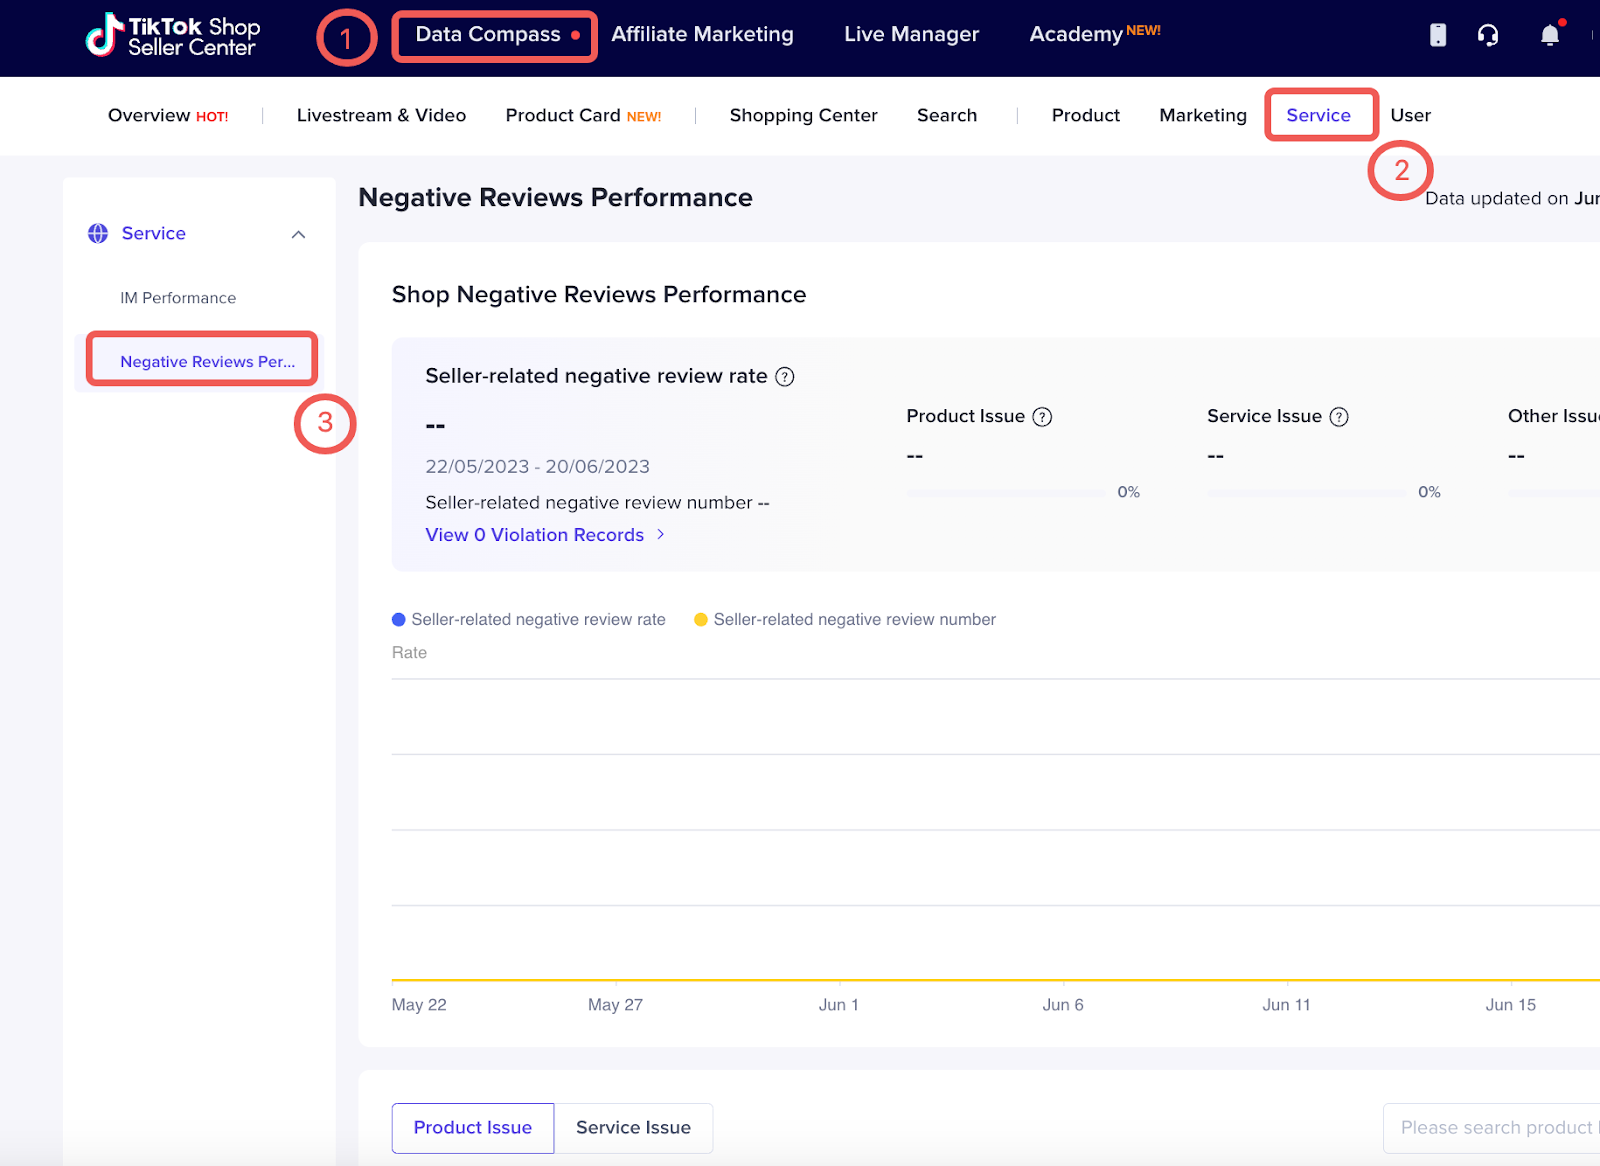
Task: Click the question mark next to Product Issue
Action: pyautogui.click(x=1044, y=416)
